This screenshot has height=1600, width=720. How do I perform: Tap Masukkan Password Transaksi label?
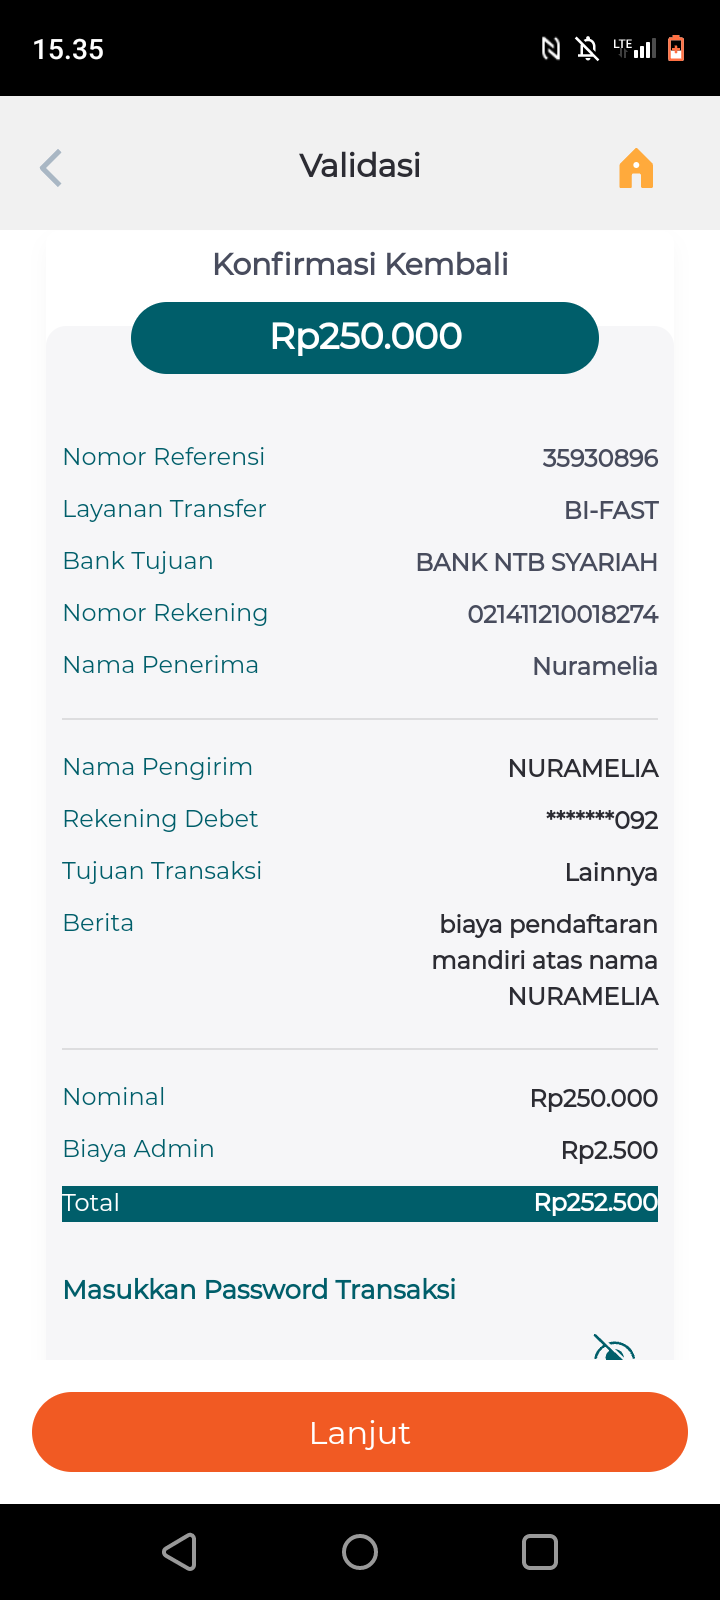pyautogui.click(x=259, y=1290)
